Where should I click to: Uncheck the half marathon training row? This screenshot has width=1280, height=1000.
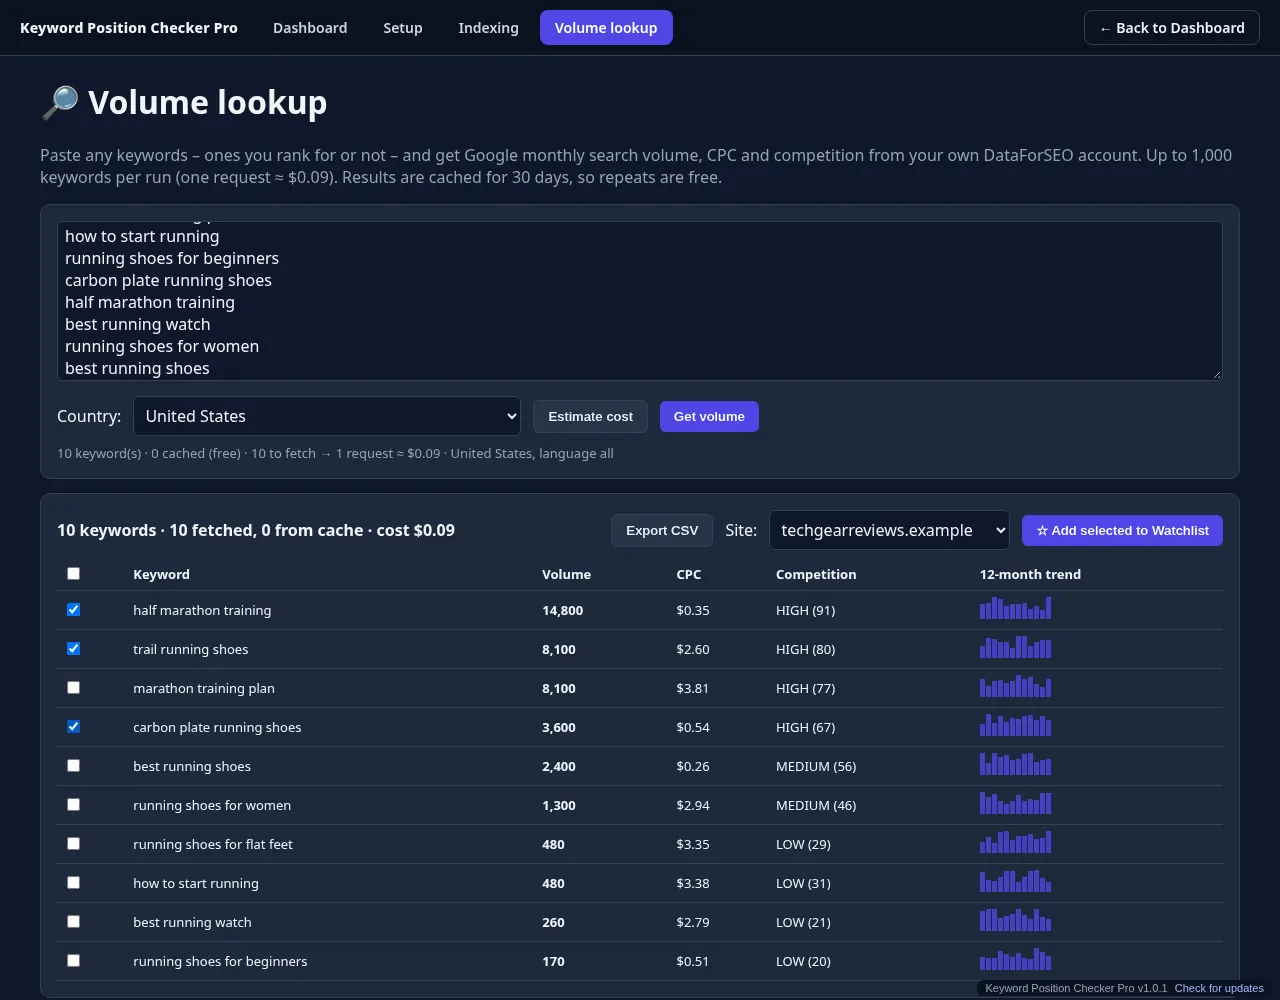[x=73, y=610]
